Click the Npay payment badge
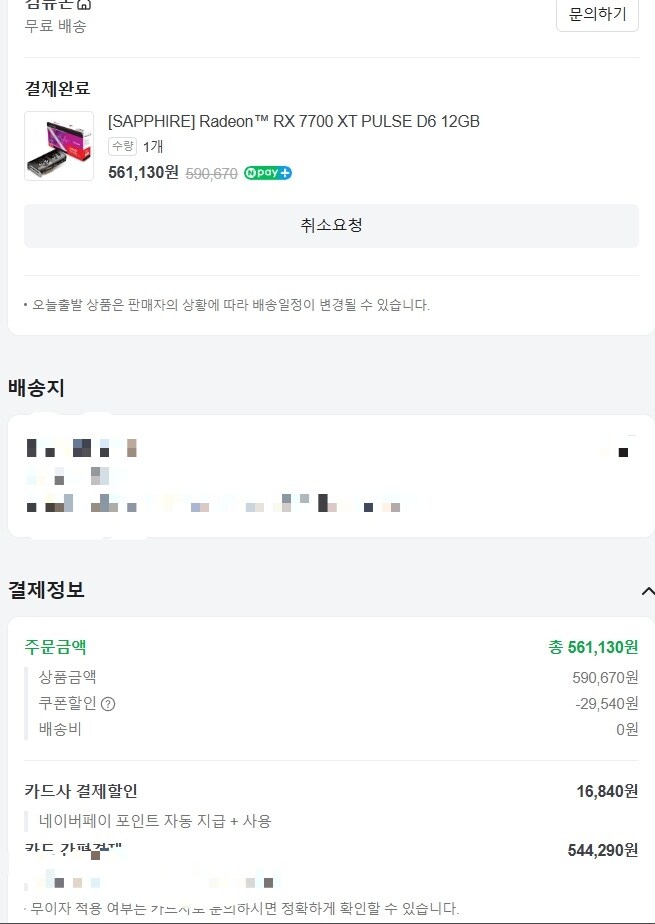 point(266,172)
